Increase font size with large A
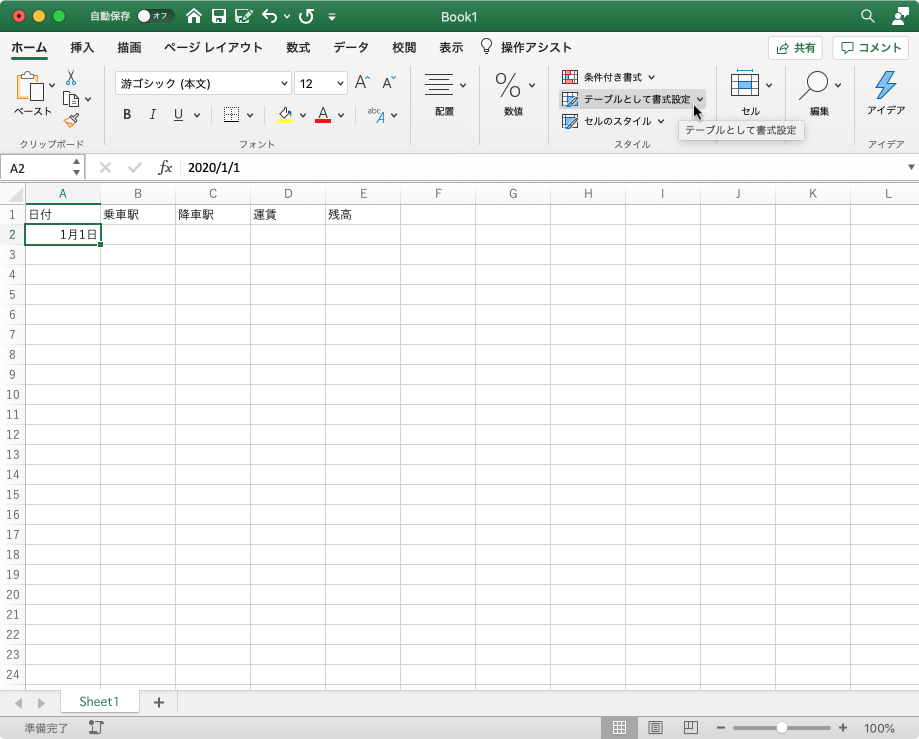This screenshot has width=919, height=739. click(362, 83)
